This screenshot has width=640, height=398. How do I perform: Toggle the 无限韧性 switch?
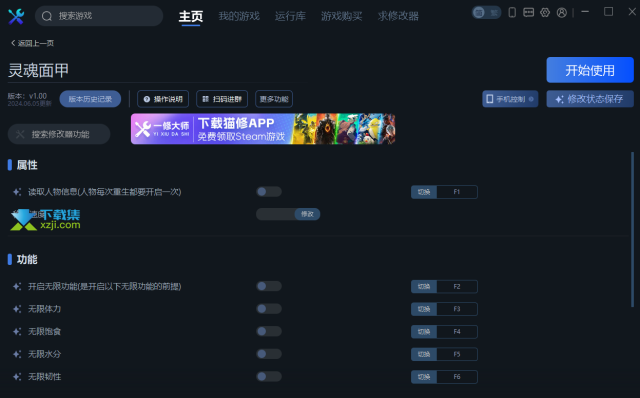(x=269, y=376)
